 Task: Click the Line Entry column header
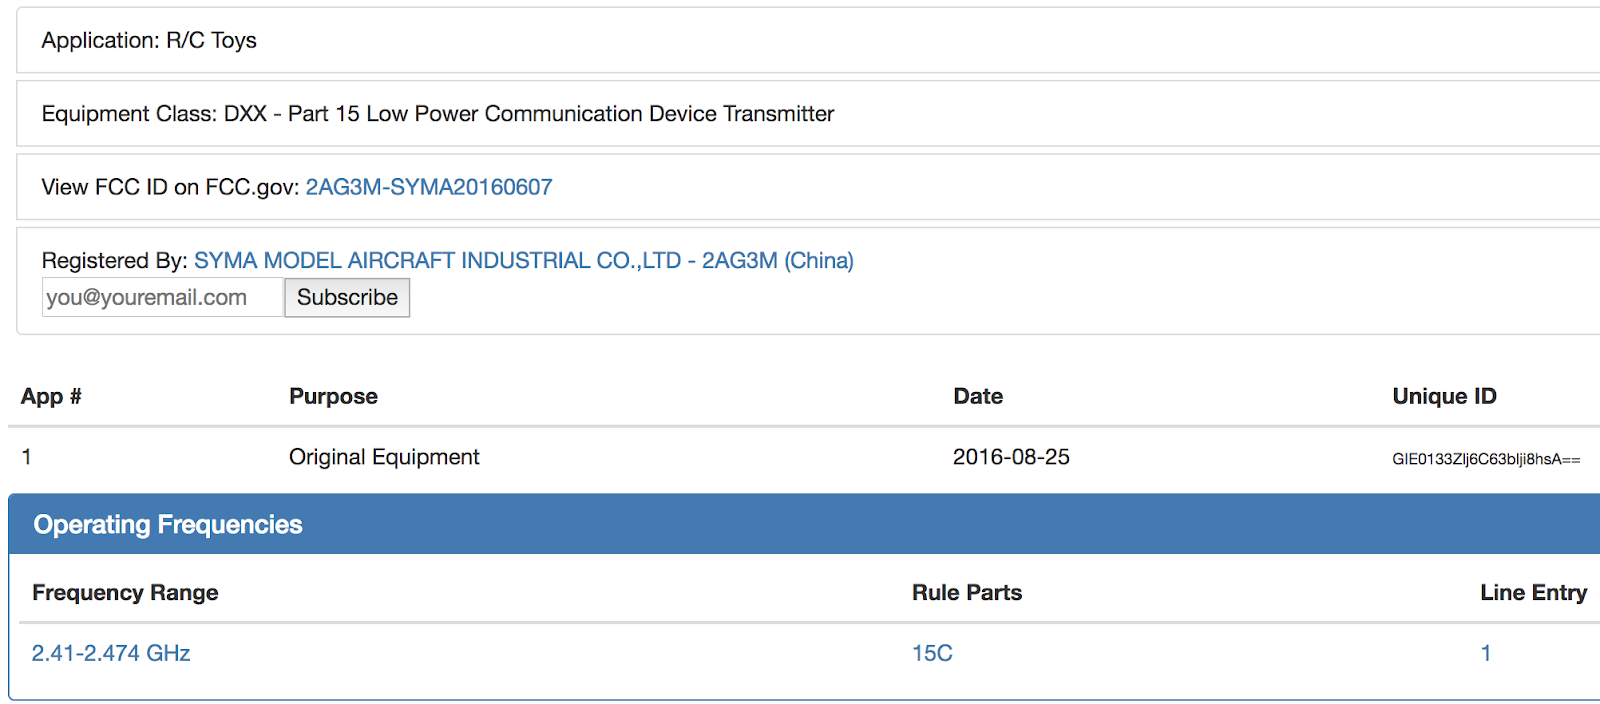point(1533,592)
